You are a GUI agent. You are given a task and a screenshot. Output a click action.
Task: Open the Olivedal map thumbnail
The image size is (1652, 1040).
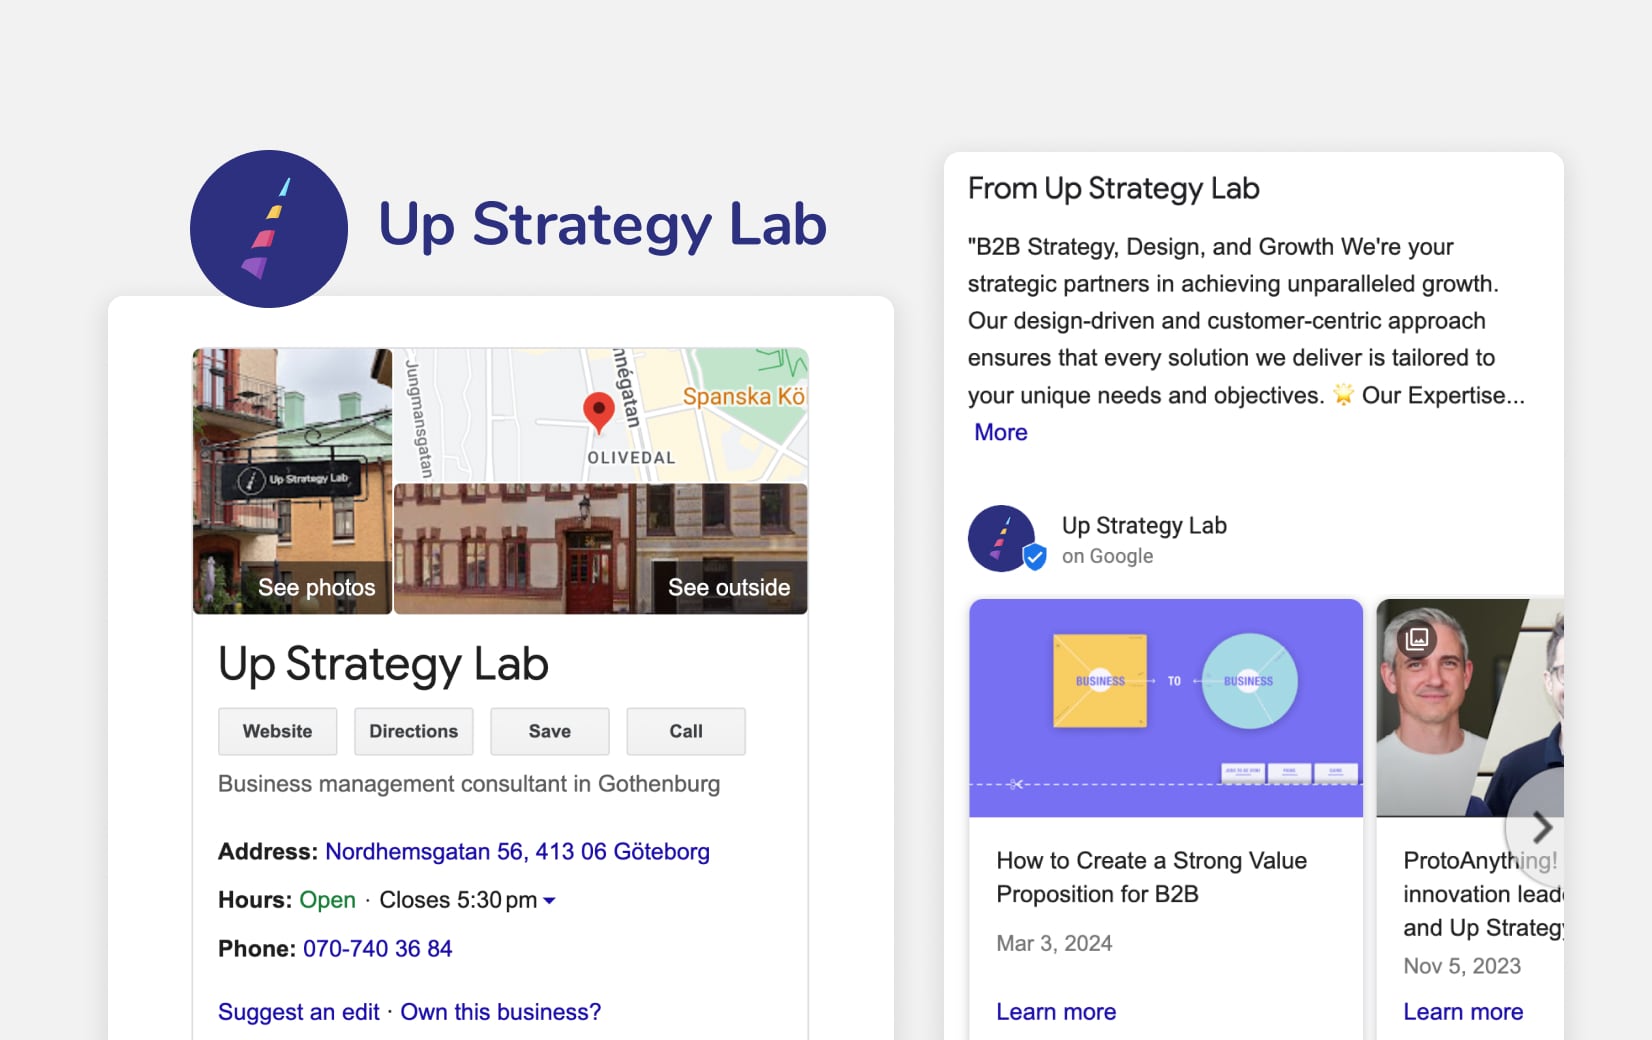(601, 415)
